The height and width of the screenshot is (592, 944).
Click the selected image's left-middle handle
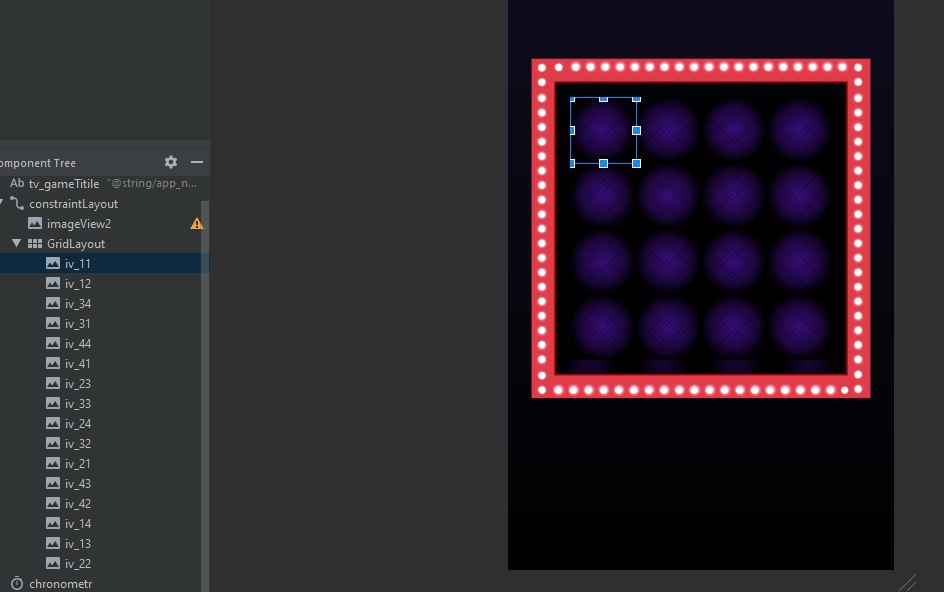point(573,130)
